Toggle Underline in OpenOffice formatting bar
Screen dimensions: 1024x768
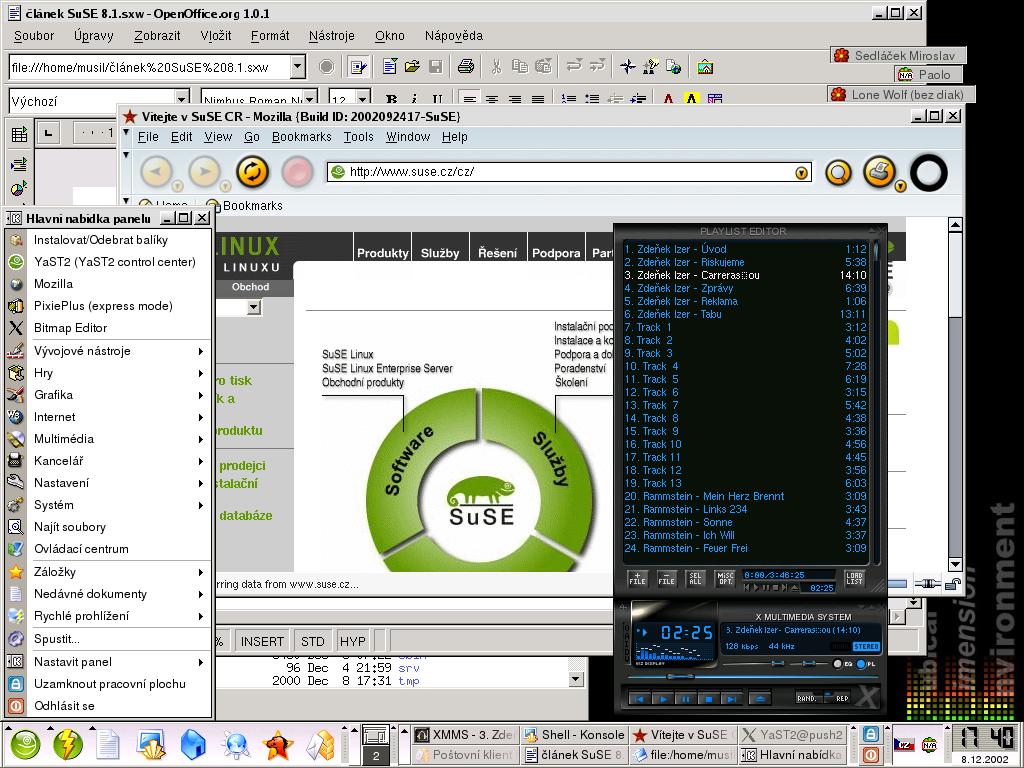437,99
